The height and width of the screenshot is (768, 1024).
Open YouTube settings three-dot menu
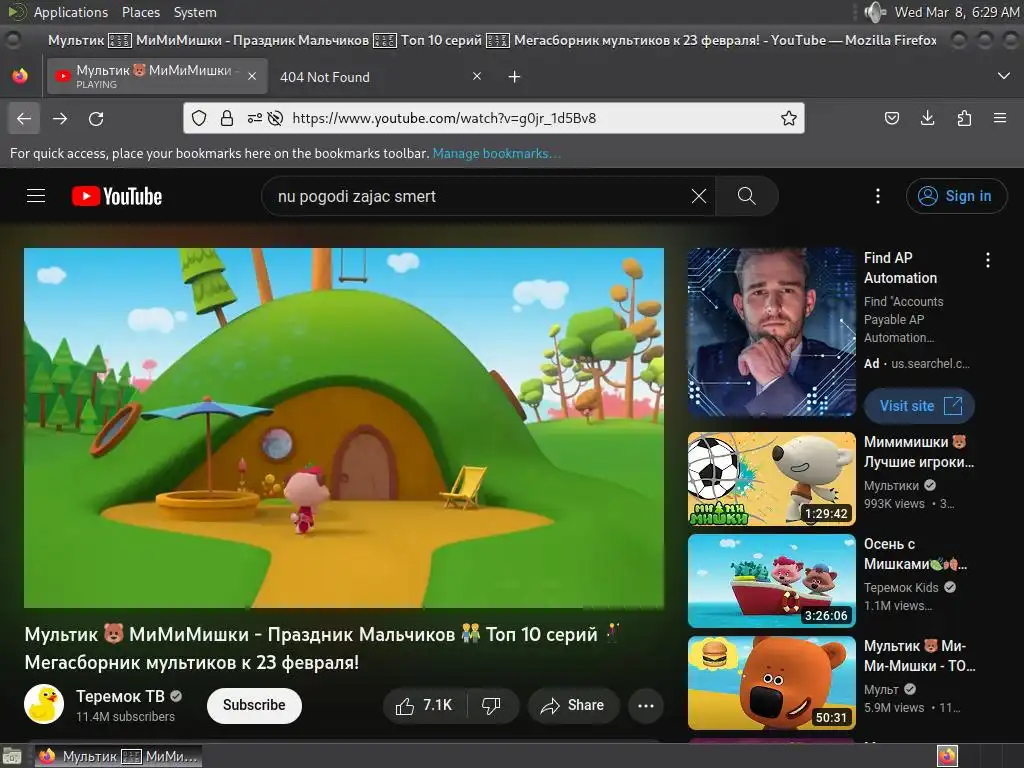click(878, 196)
